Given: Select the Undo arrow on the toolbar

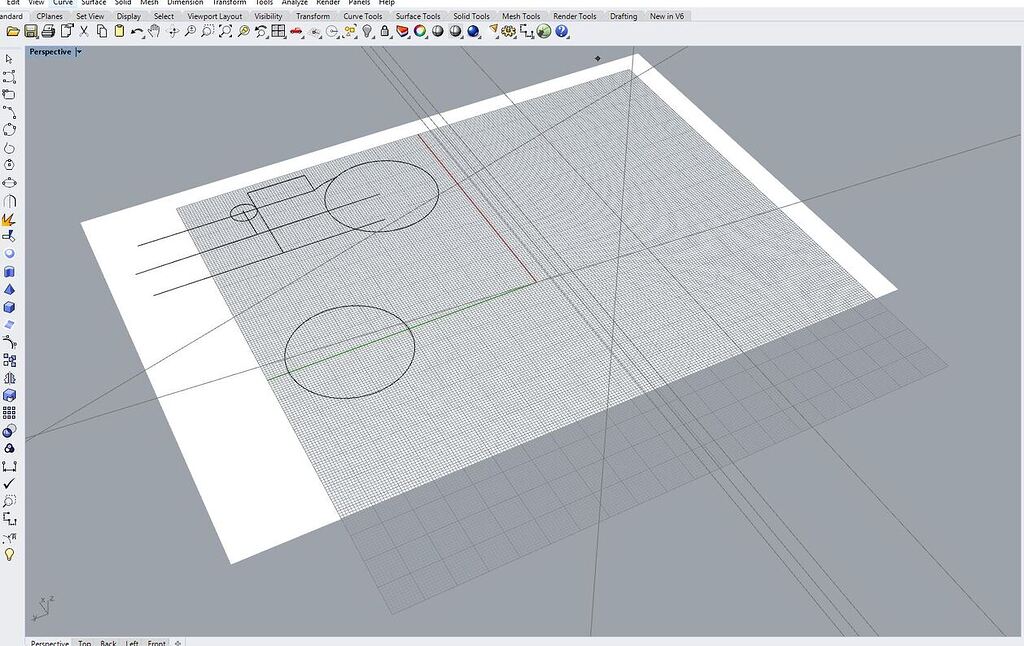Looking at the screenshot, I should tap(137, 31).
